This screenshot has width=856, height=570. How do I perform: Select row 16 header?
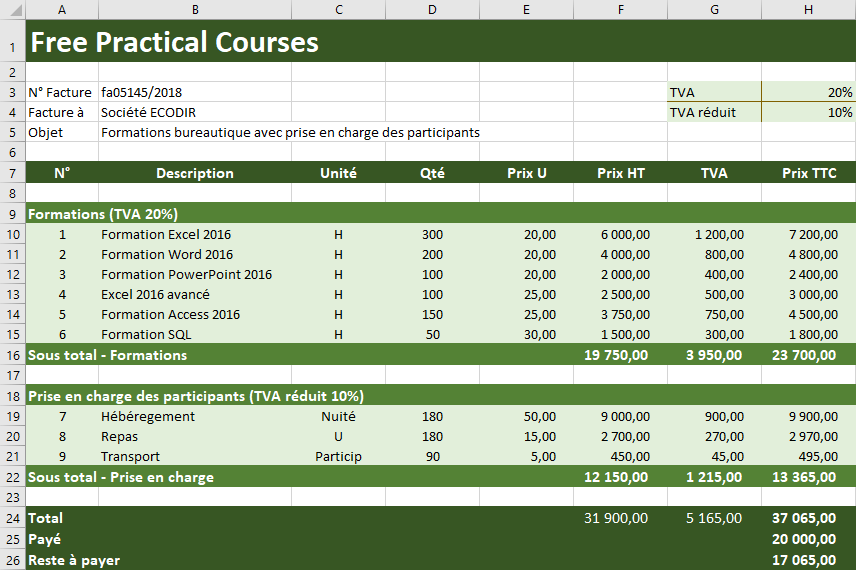click(x=12, y=355)
